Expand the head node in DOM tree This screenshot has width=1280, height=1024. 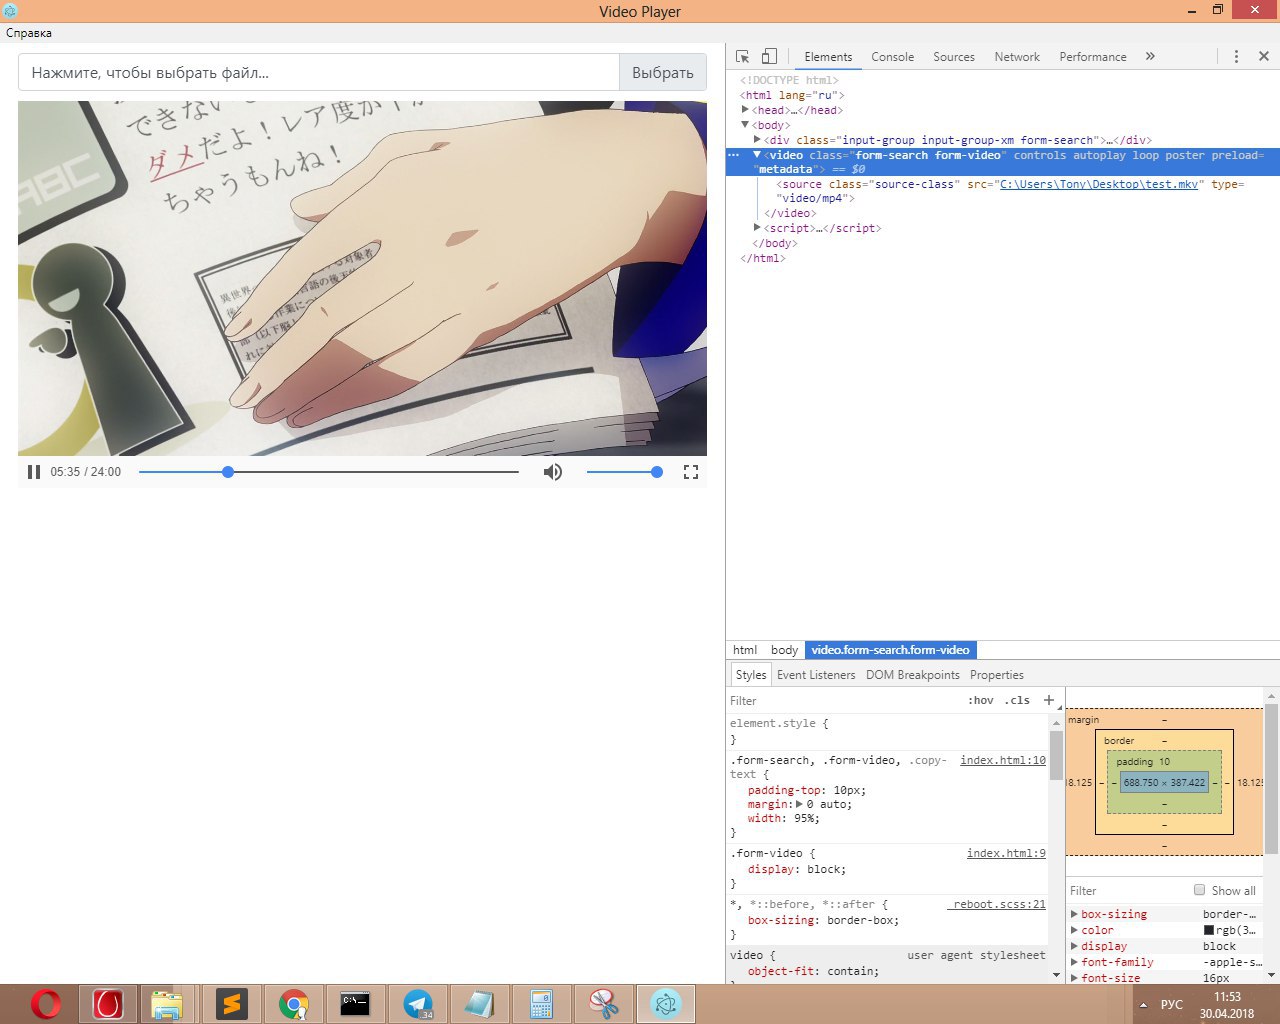click(746, 110)
